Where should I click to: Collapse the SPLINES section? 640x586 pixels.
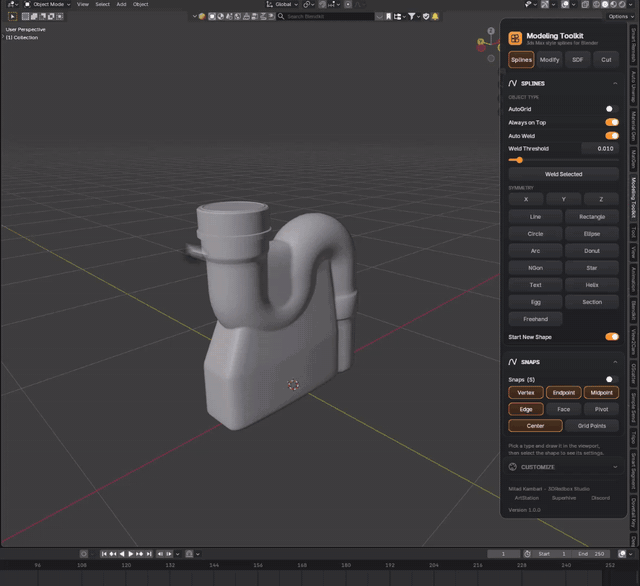tap(615, 83)
